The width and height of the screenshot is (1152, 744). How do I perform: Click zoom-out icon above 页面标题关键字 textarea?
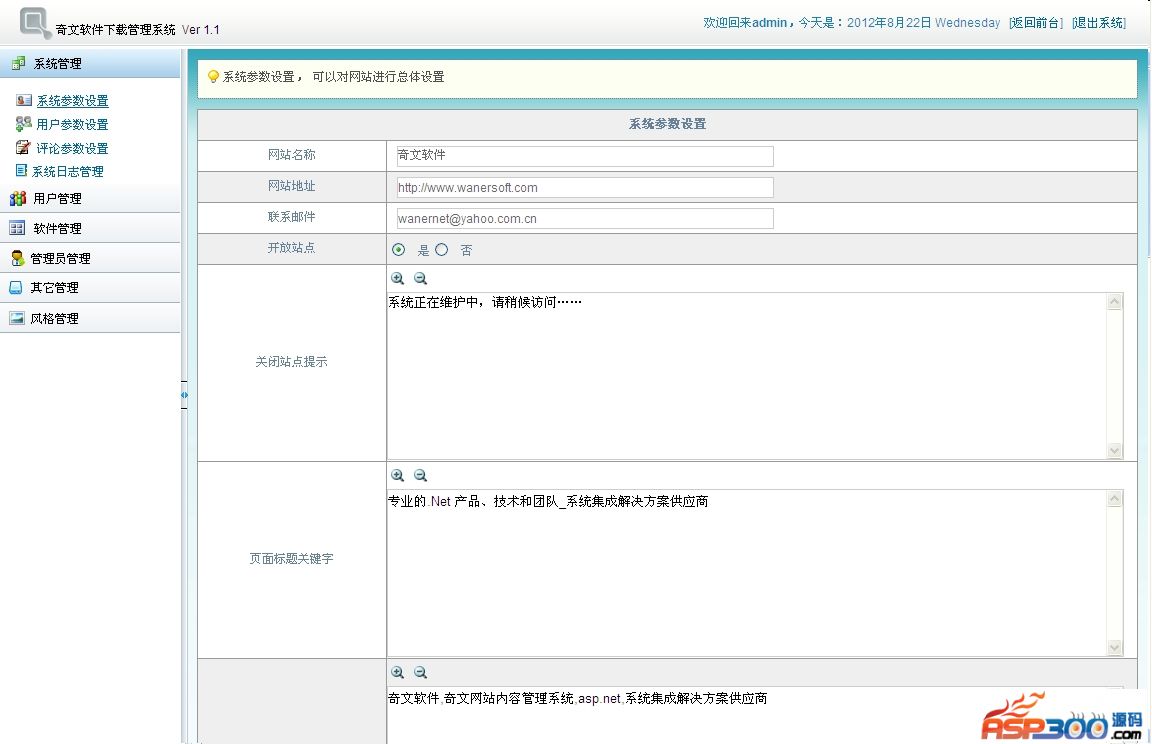pyautogui.click(x=421, y=476)
